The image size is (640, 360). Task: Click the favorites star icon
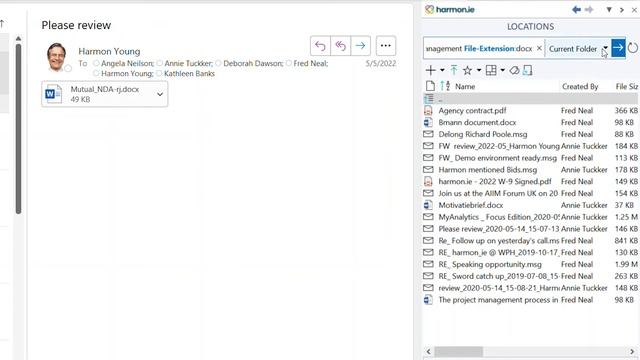click(x=467, y=70)
